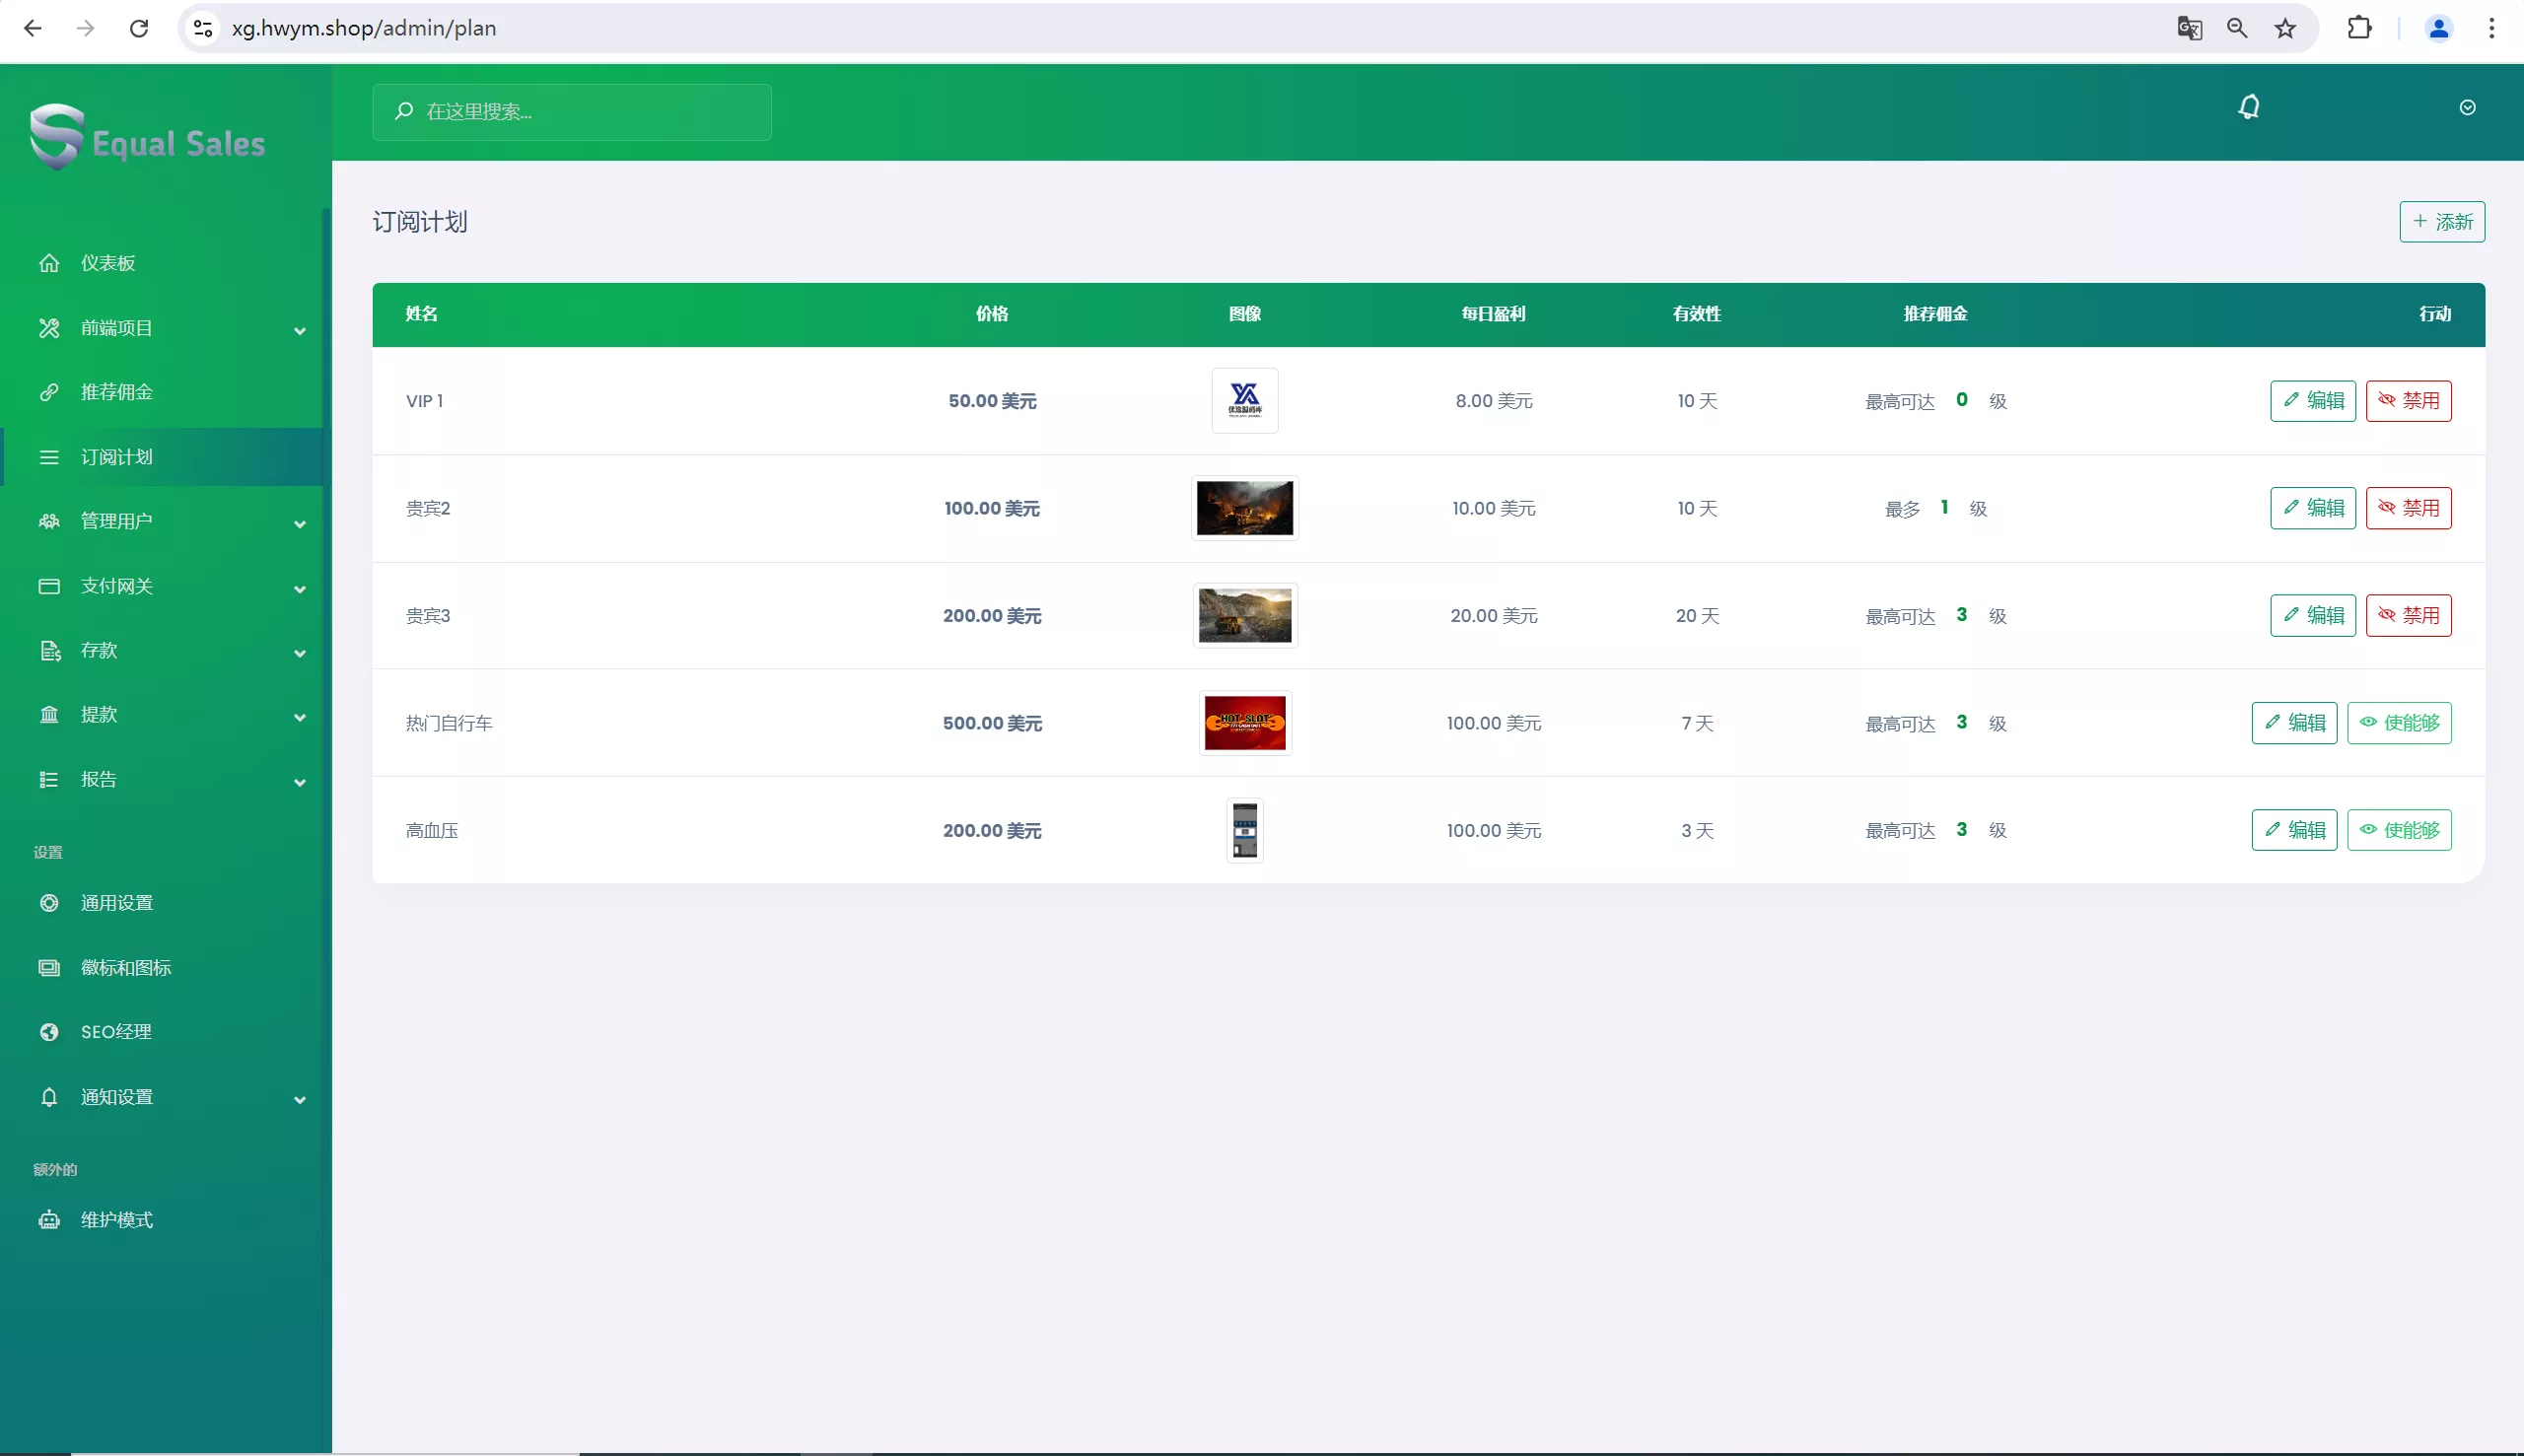
Task: Reload the page with refresh icon
Action: 139,28
